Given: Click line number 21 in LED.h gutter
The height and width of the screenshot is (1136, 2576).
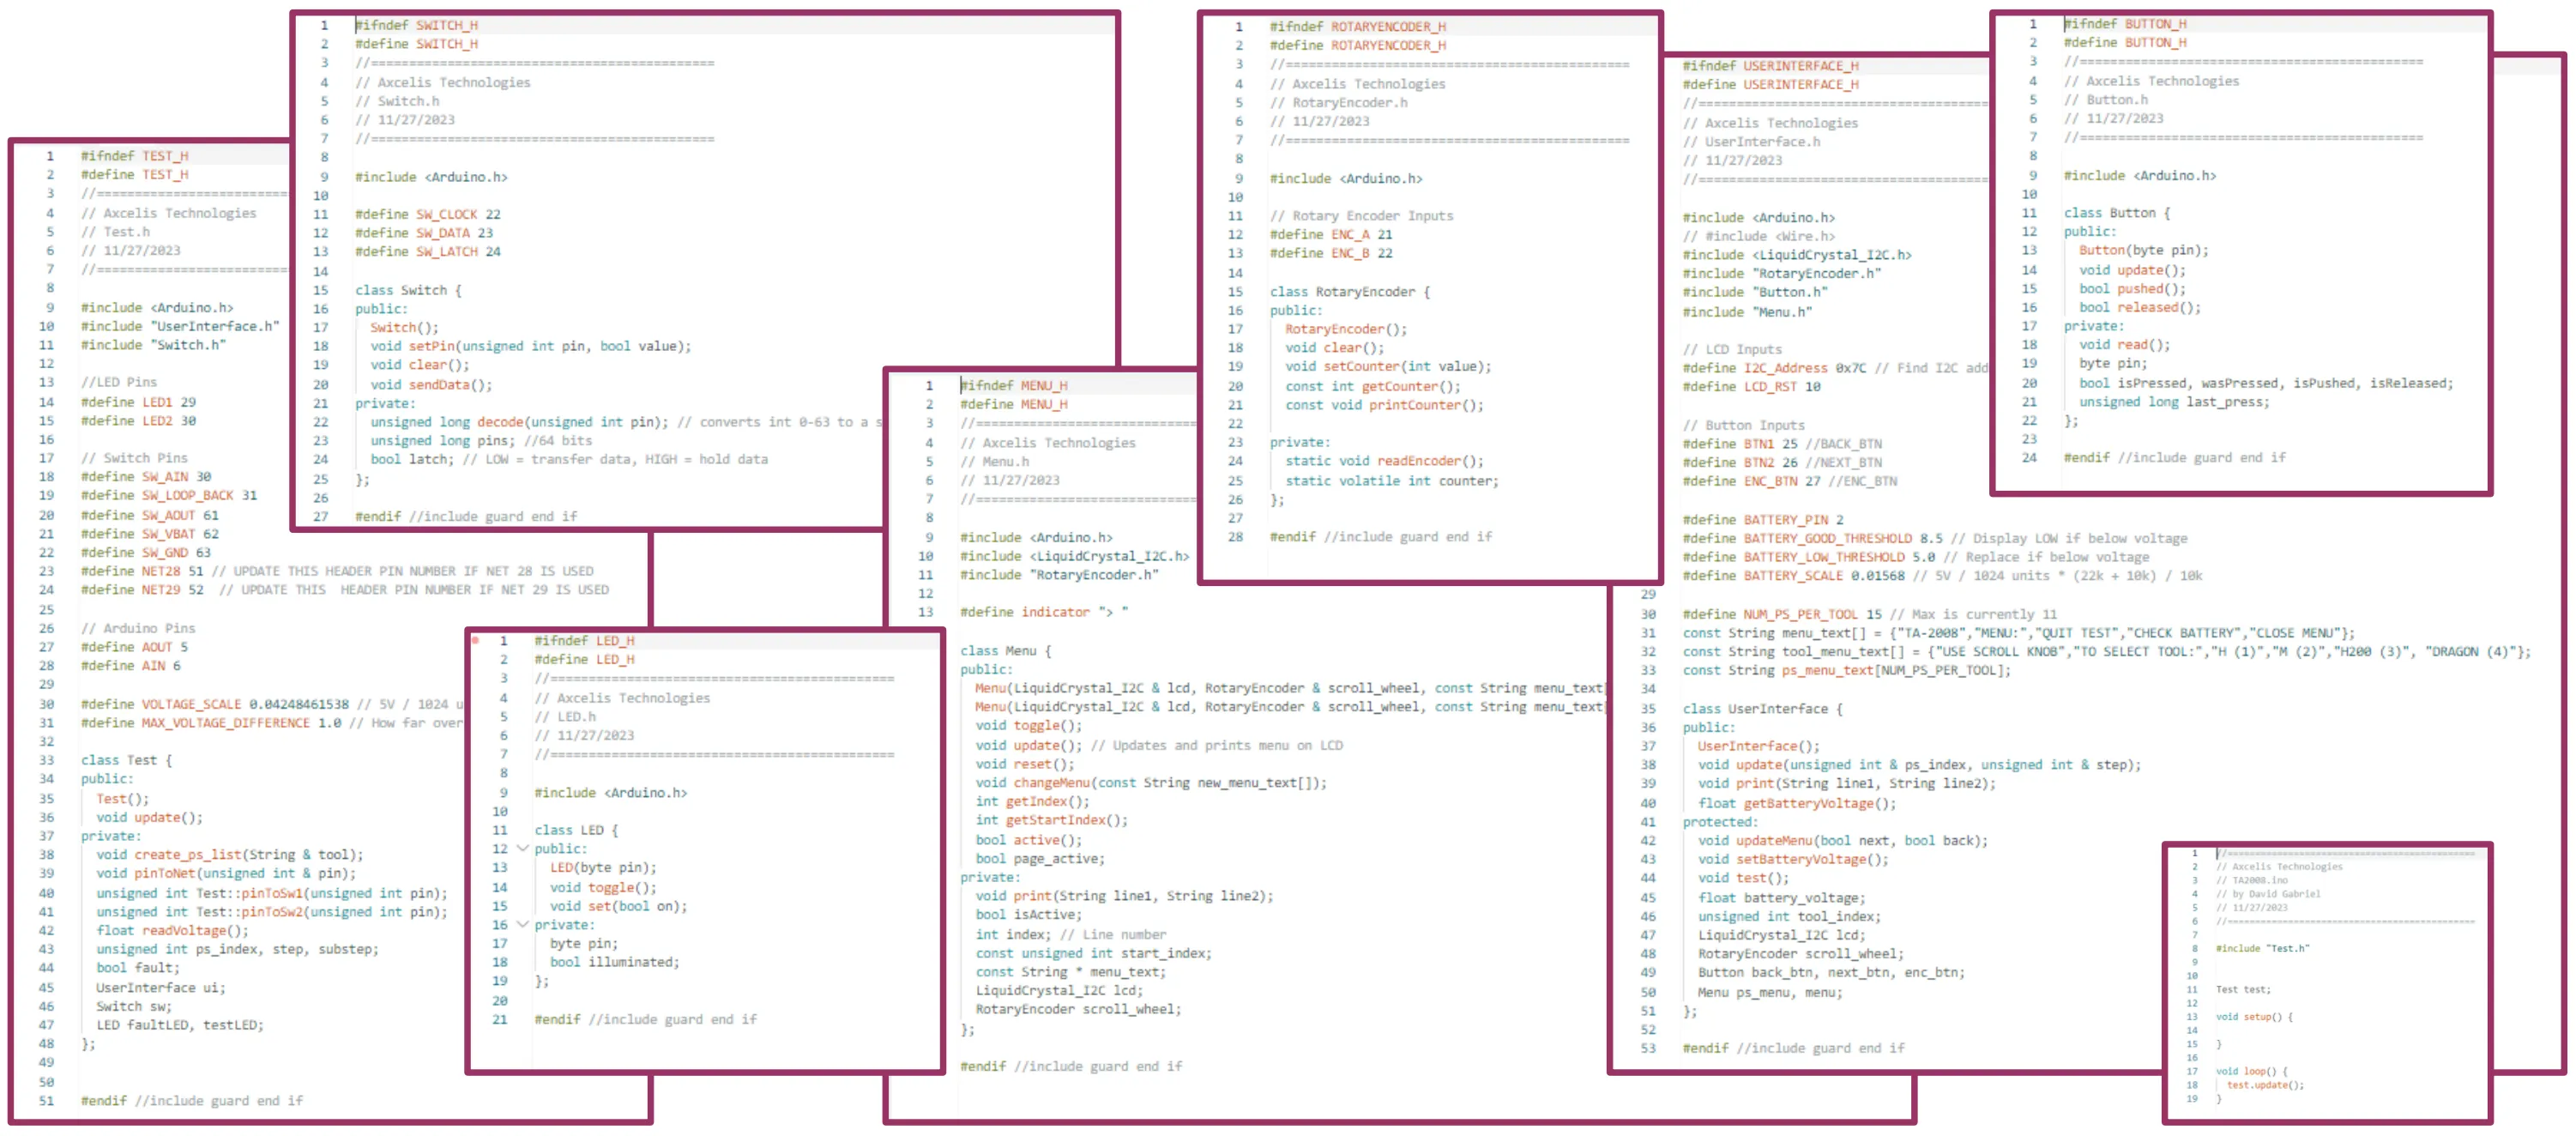Looking at the screenshot, I should pos(499,1019).
